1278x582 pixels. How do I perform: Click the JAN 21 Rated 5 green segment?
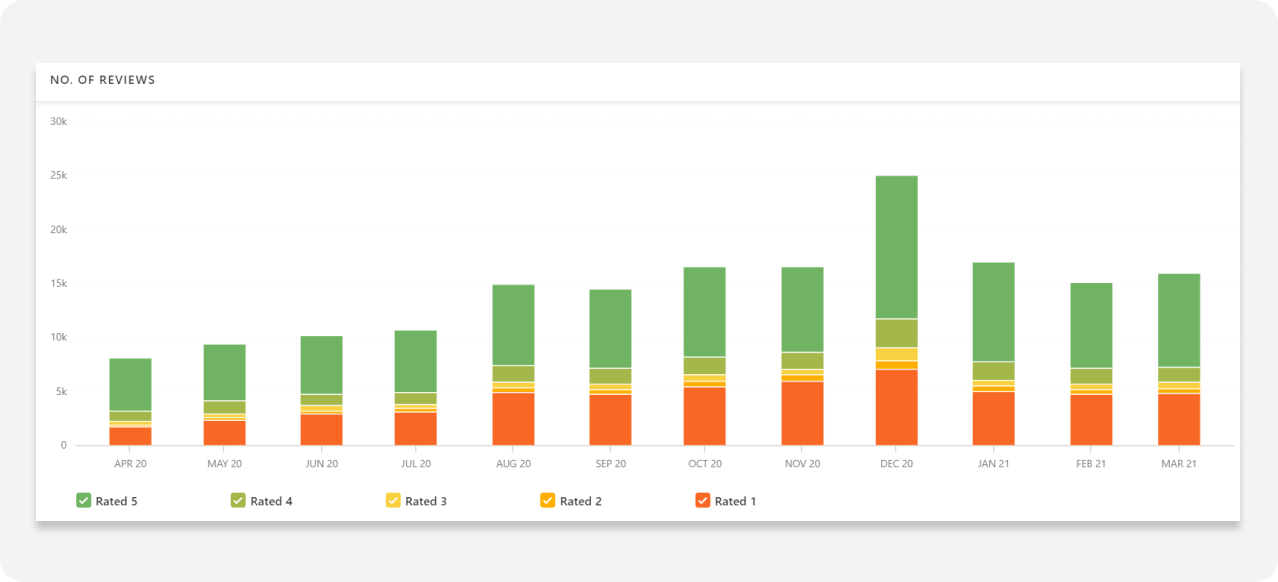pos(993,312)
